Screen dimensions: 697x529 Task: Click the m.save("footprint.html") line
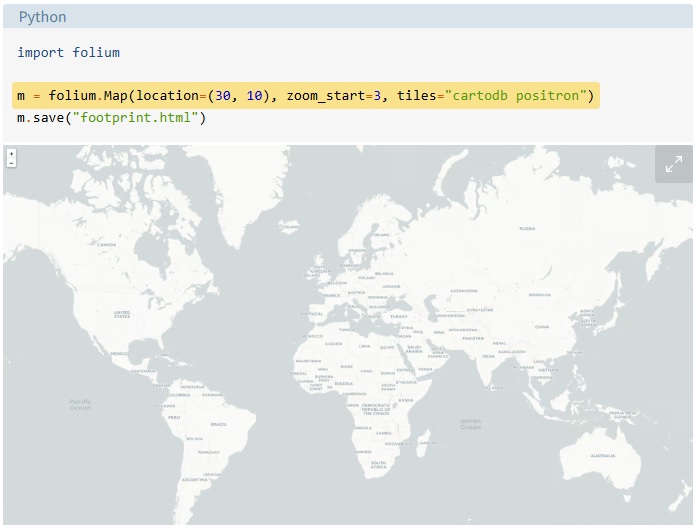point(110,118)
